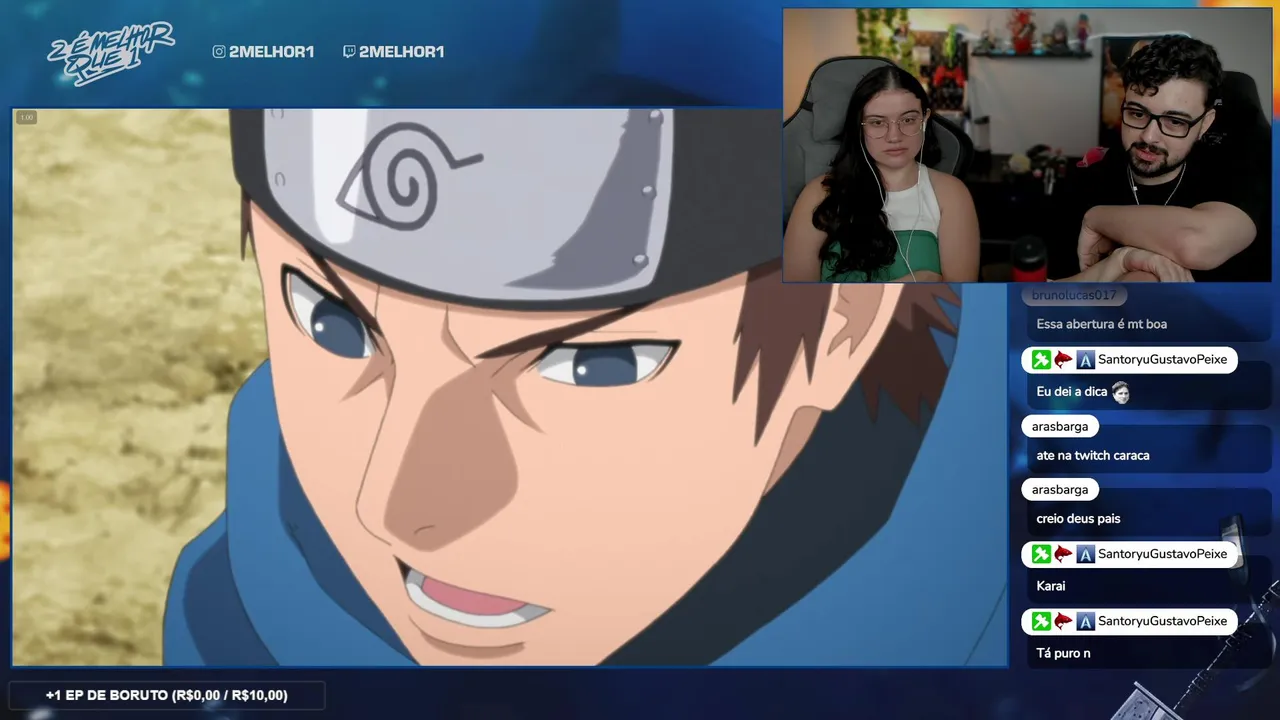This screenshot has height=720, width=1280.
Task: Click the chat message 'Tá puro n'
Action: (x=1063, y=653)
